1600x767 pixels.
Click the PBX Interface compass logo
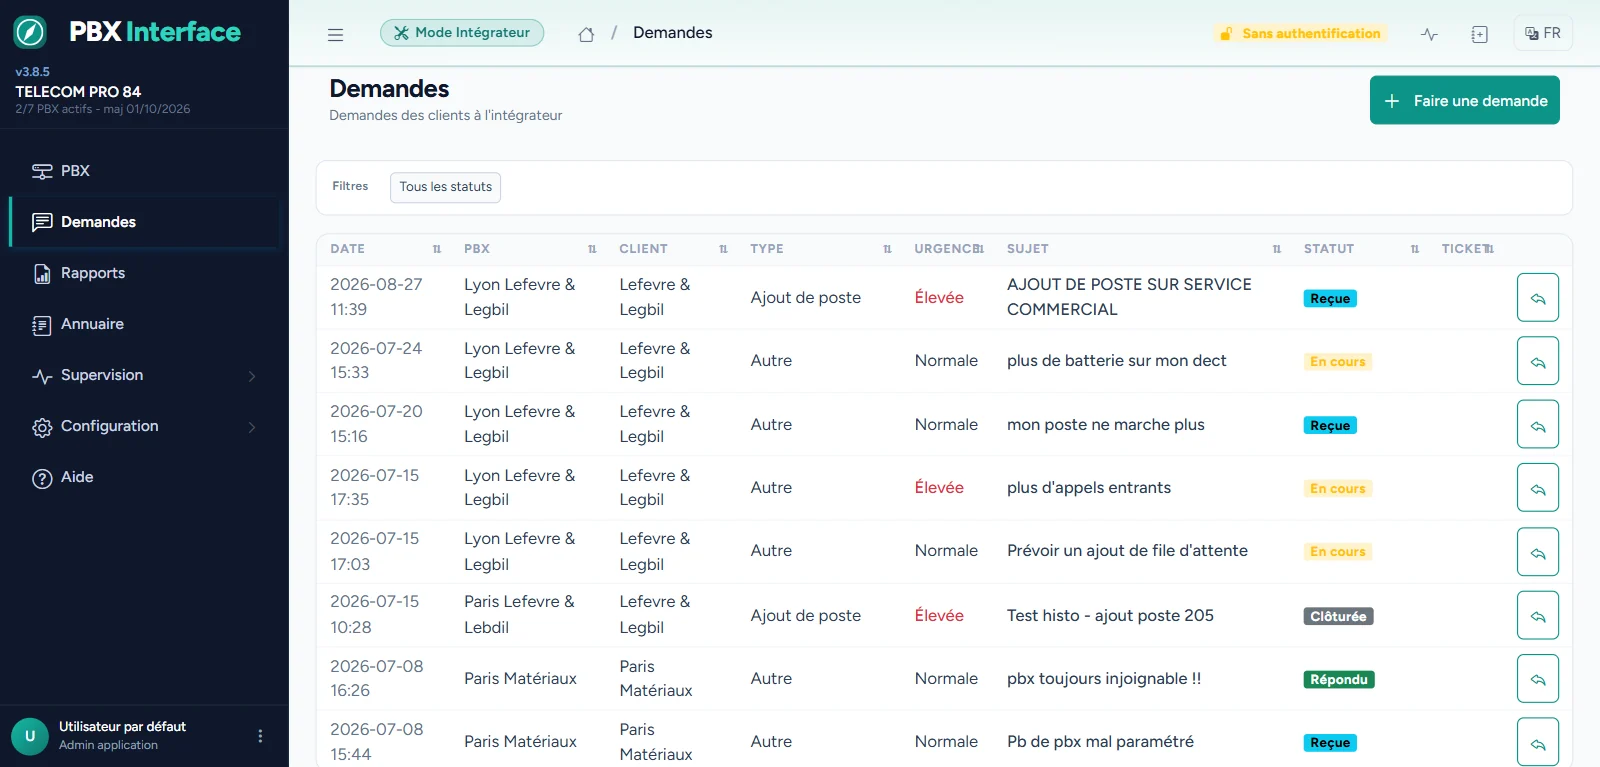click(x=30, y=32)
